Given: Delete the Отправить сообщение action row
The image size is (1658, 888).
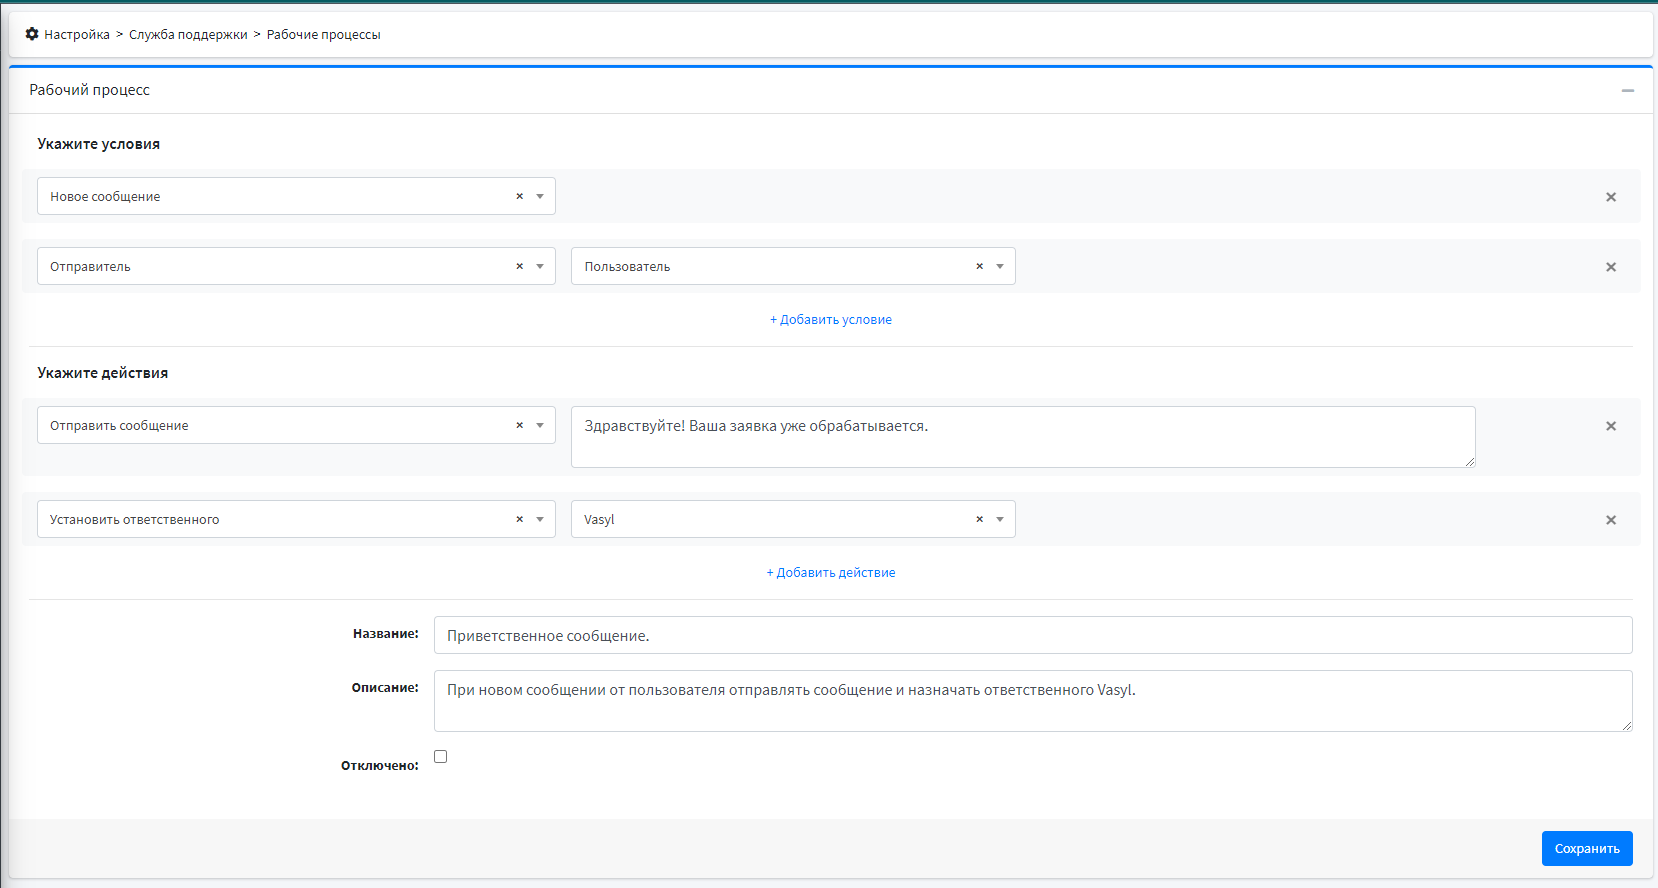Looking at the screenshot, I should 1610,426.
